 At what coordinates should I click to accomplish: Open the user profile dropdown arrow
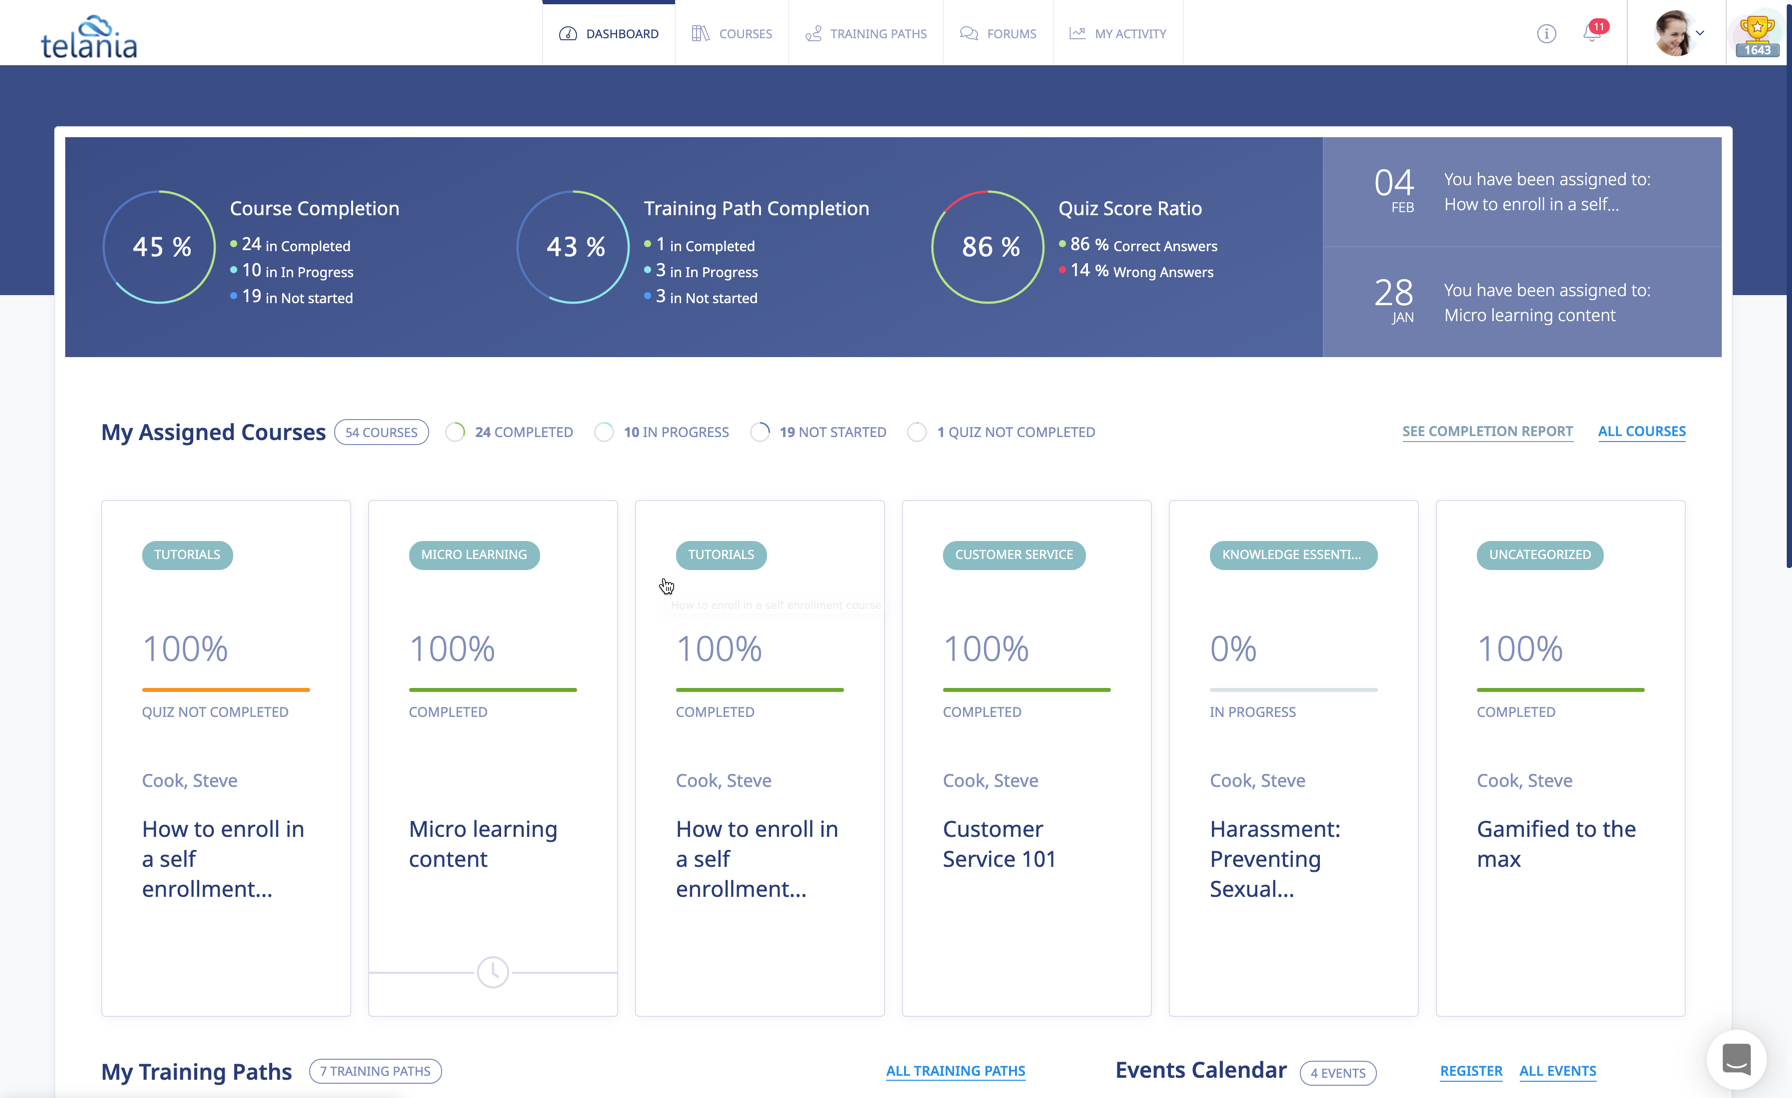click(x=1700, y=33)
